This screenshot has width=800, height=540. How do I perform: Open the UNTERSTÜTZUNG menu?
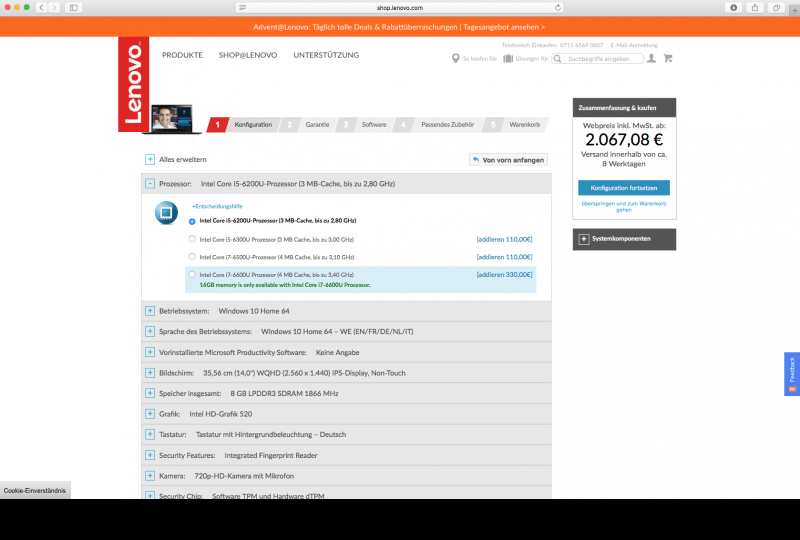(326, 55)
